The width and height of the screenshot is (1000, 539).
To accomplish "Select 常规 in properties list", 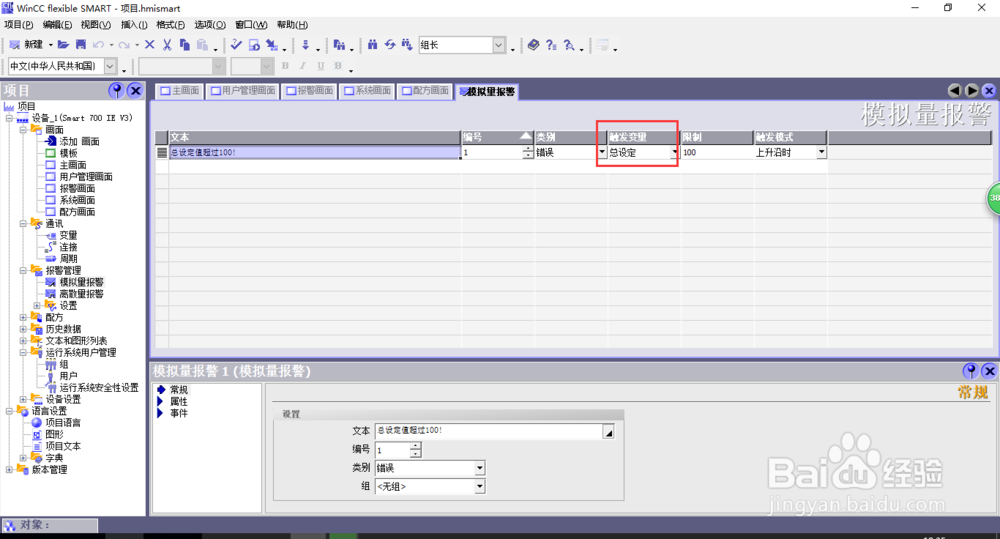I will (179, 390).
